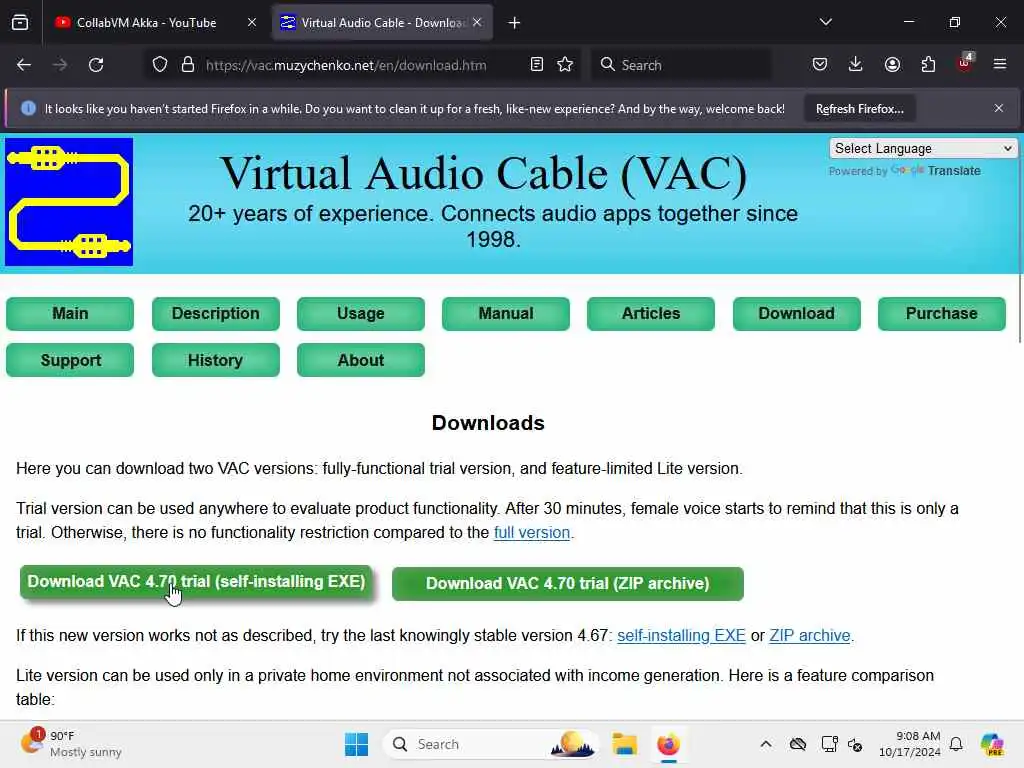The width and height of the screenshot is (1024, 768).
Task: View site security padlock info
Action: pos(188,65)
